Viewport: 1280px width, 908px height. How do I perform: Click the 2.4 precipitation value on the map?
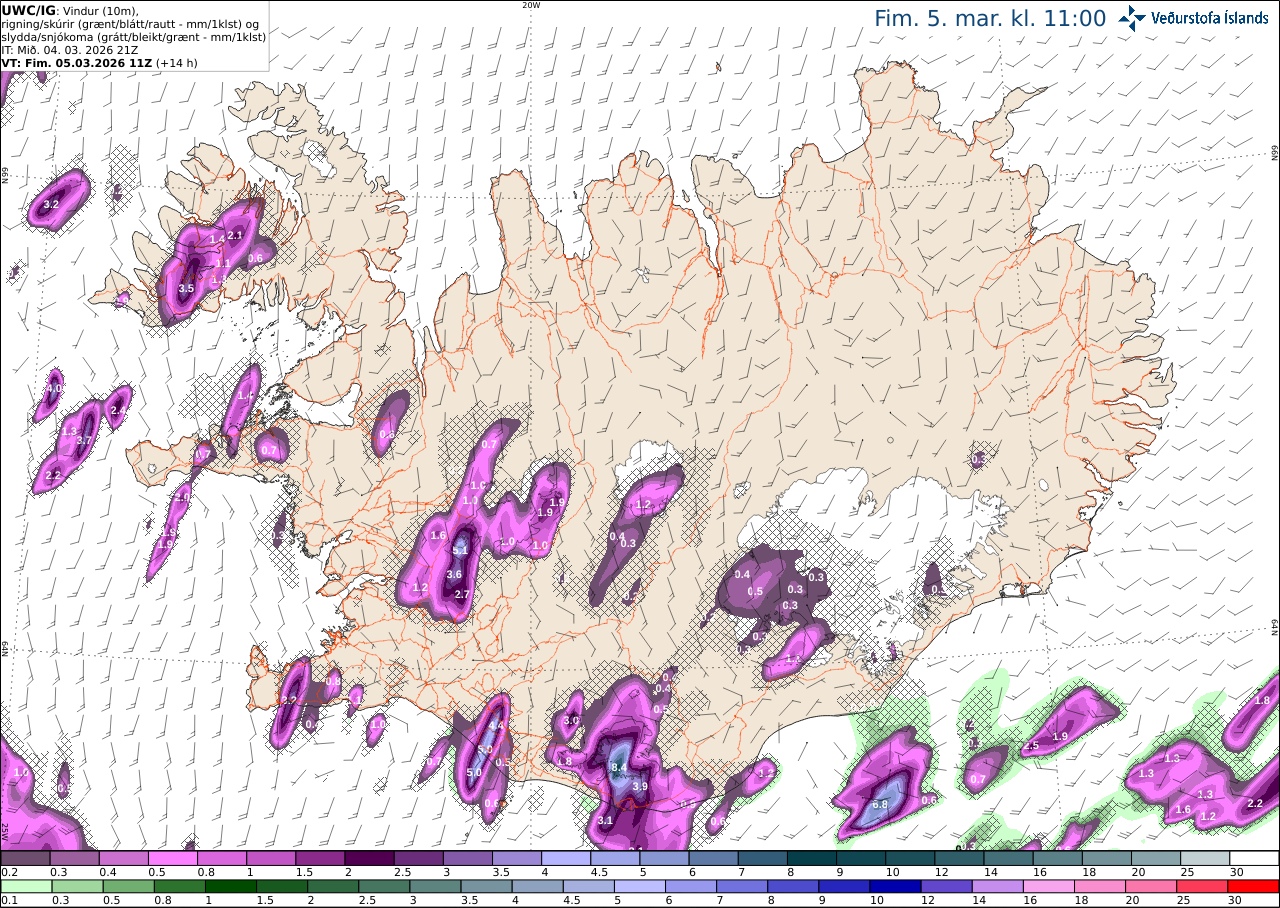click(118, 410)
